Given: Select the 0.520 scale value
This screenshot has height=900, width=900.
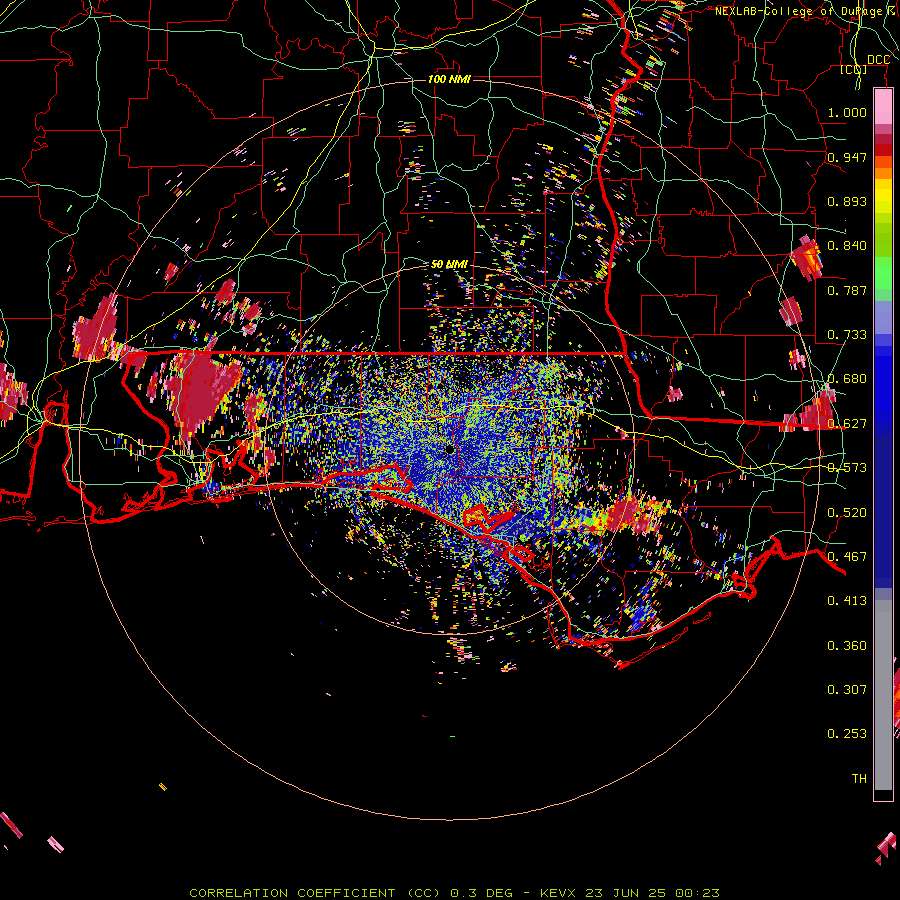Looking at the screenshot, I should 847,513.
